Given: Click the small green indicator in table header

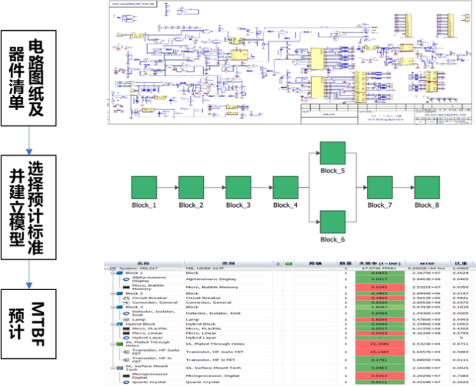Looking at the screenshot, I should click(289, 264).
